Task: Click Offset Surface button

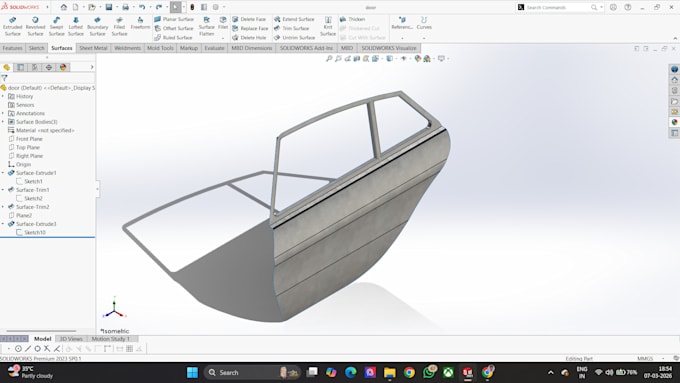Action: click(174, 28)
